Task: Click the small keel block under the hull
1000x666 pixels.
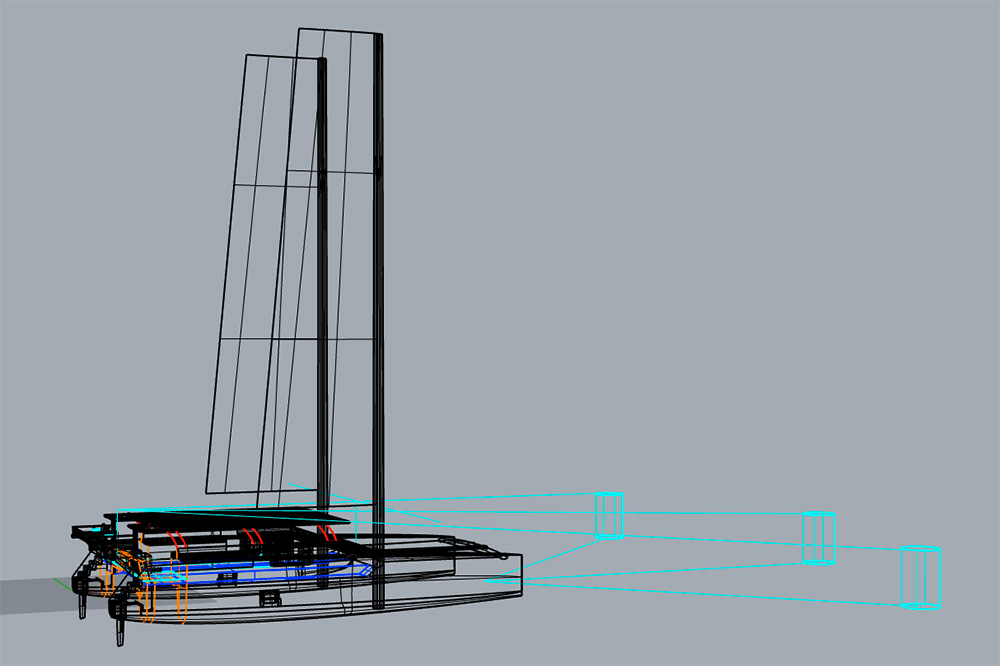Action: pyautogui.click(x=267, y=598)
